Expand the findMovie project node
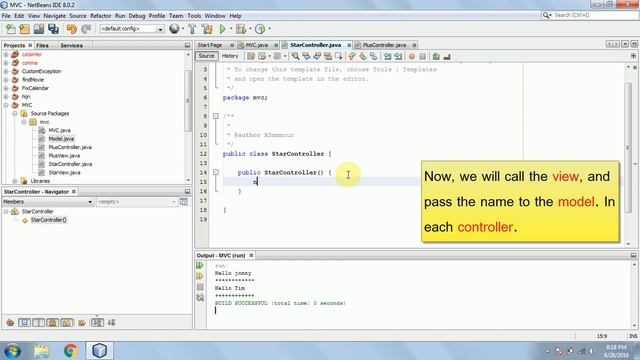Viewport: 640px width, 360px height. coord(6,80)
